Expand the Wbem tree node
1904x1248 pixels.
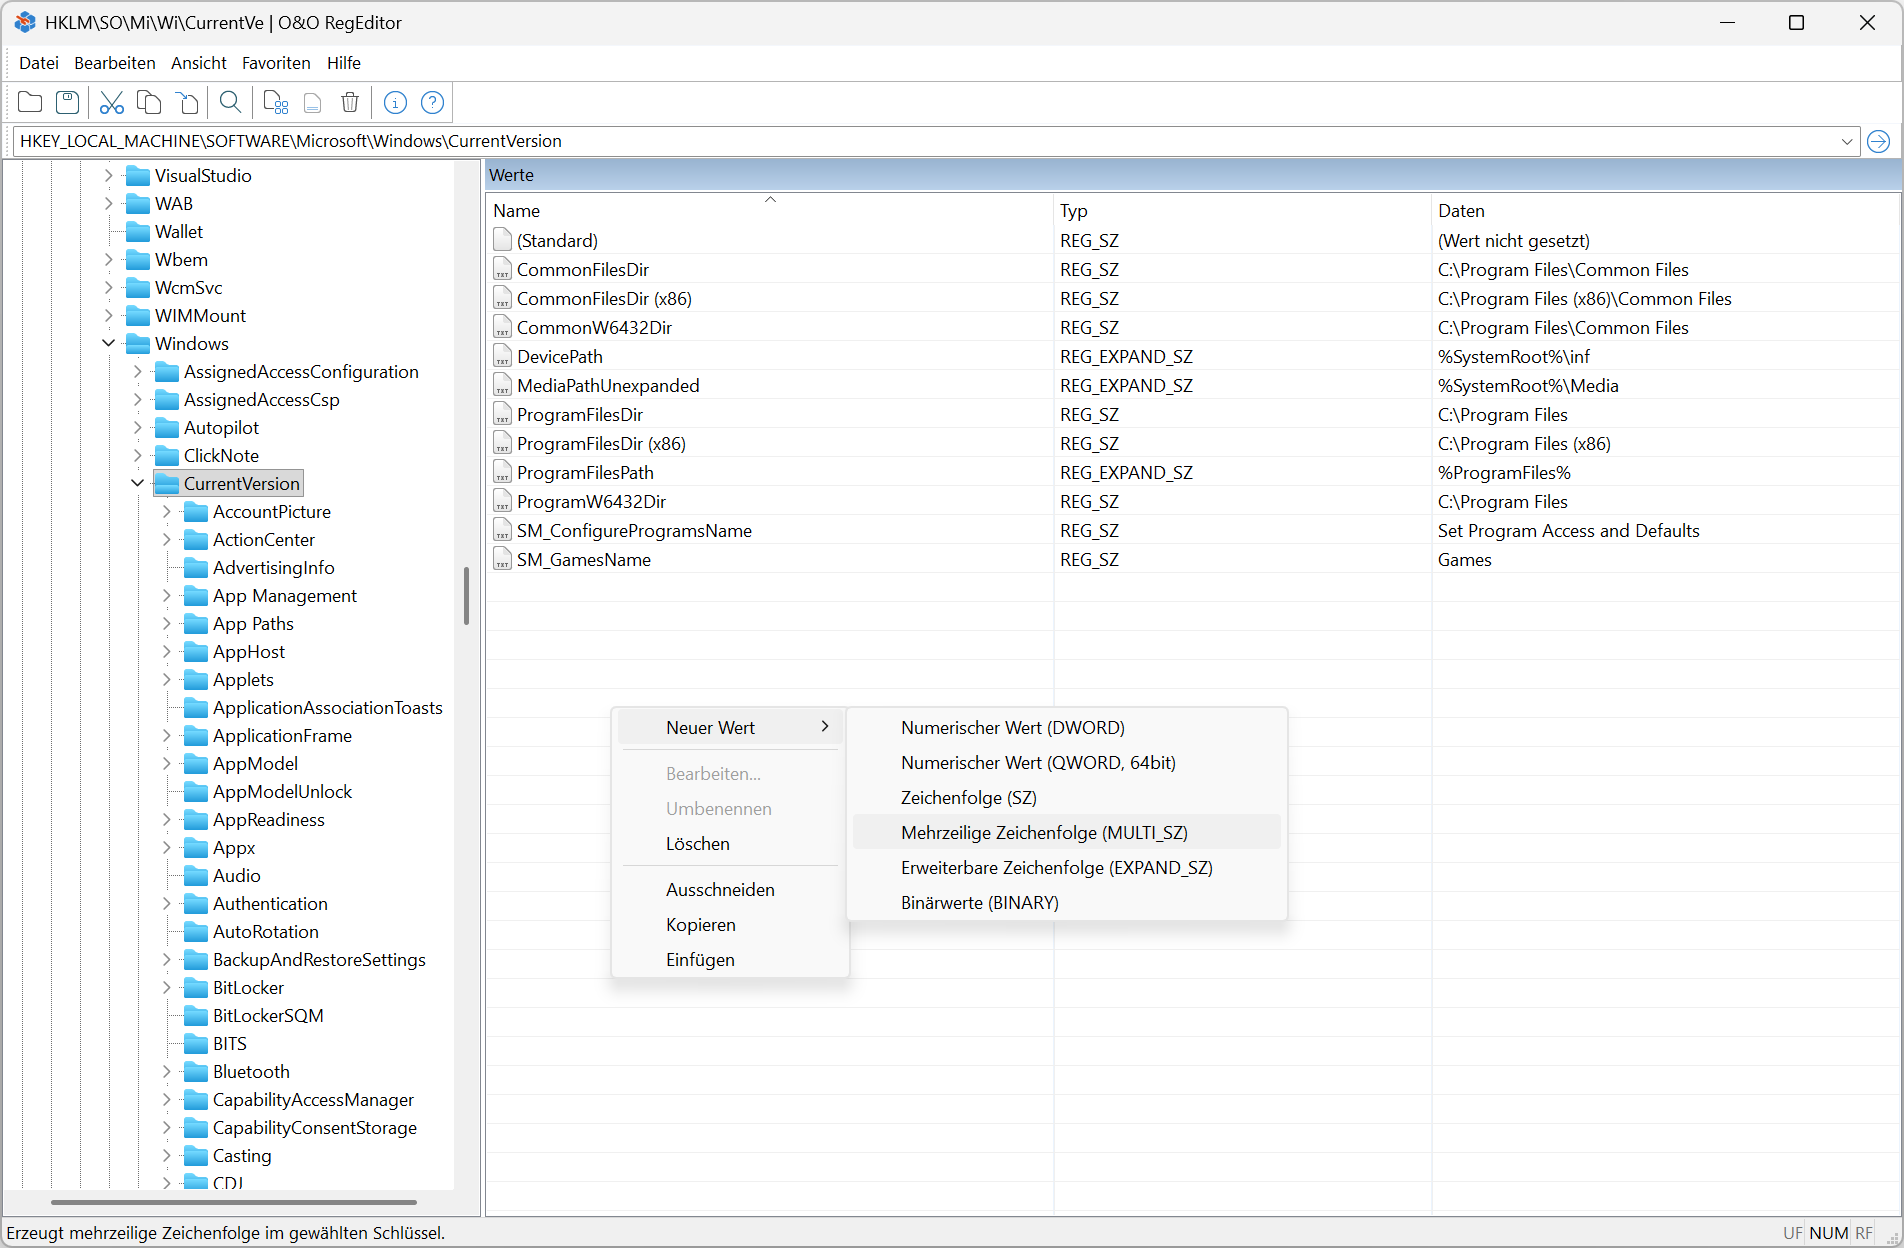108,260
